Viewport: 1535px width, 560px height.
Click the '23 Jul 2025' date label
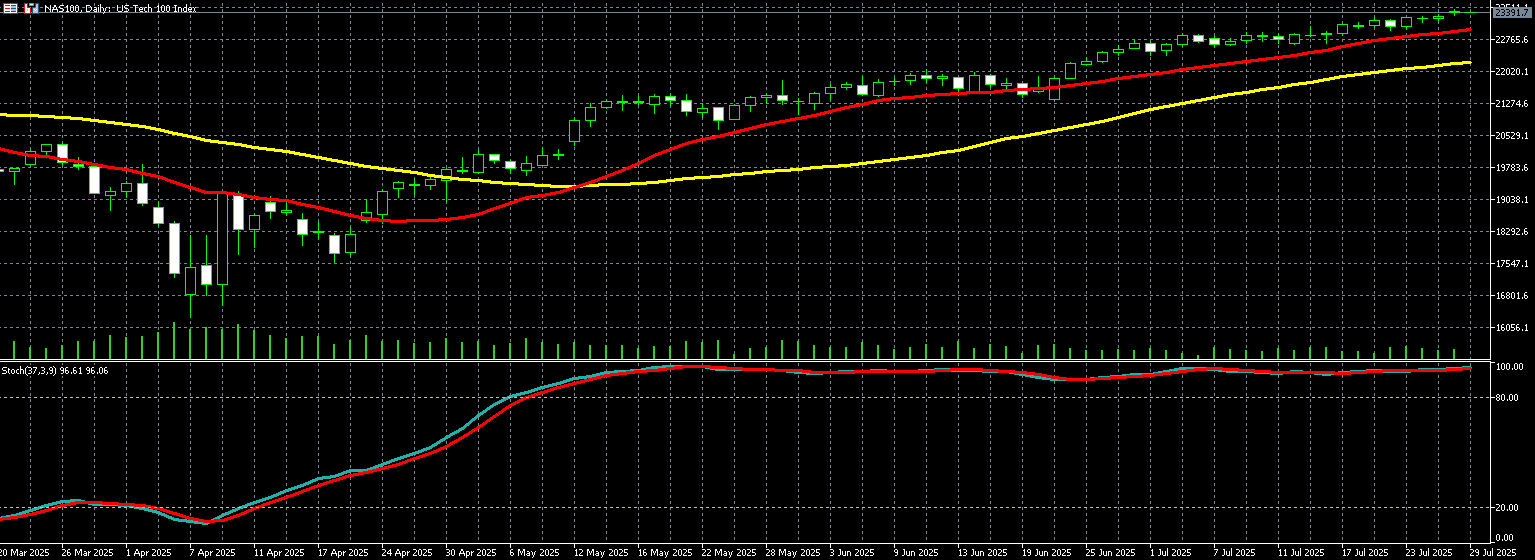tap(1429, 552)
